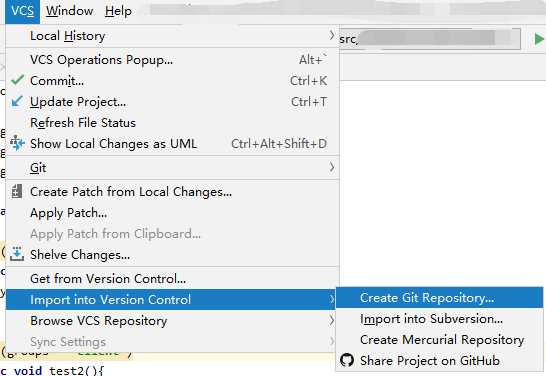Screen dimensions: 546x376
Task: Open the Help menu
Action: coord(118,11)
